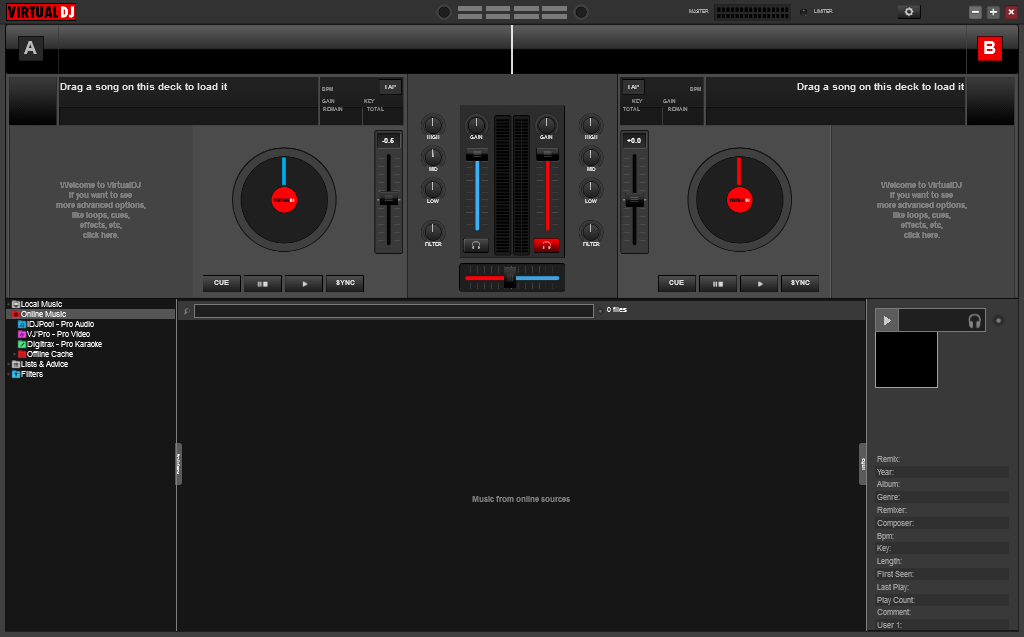Click TAP next to deck B BPM display

[x=631, y=87]
